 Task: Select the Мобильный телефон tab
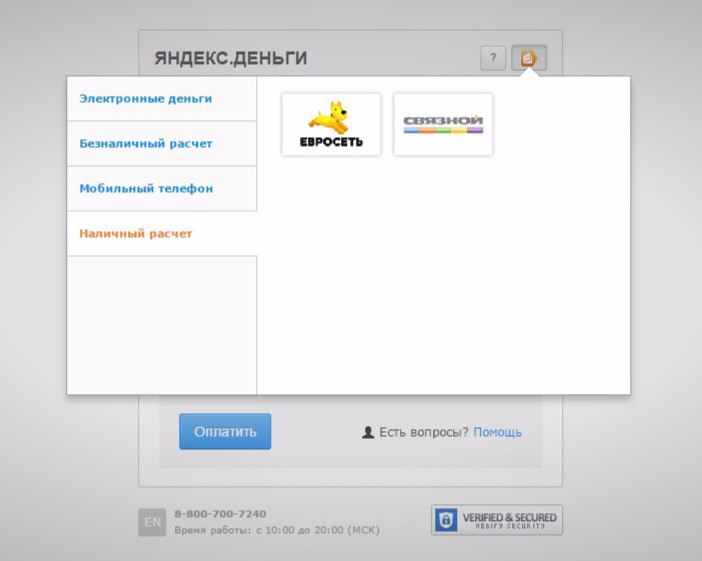[162, 188]
